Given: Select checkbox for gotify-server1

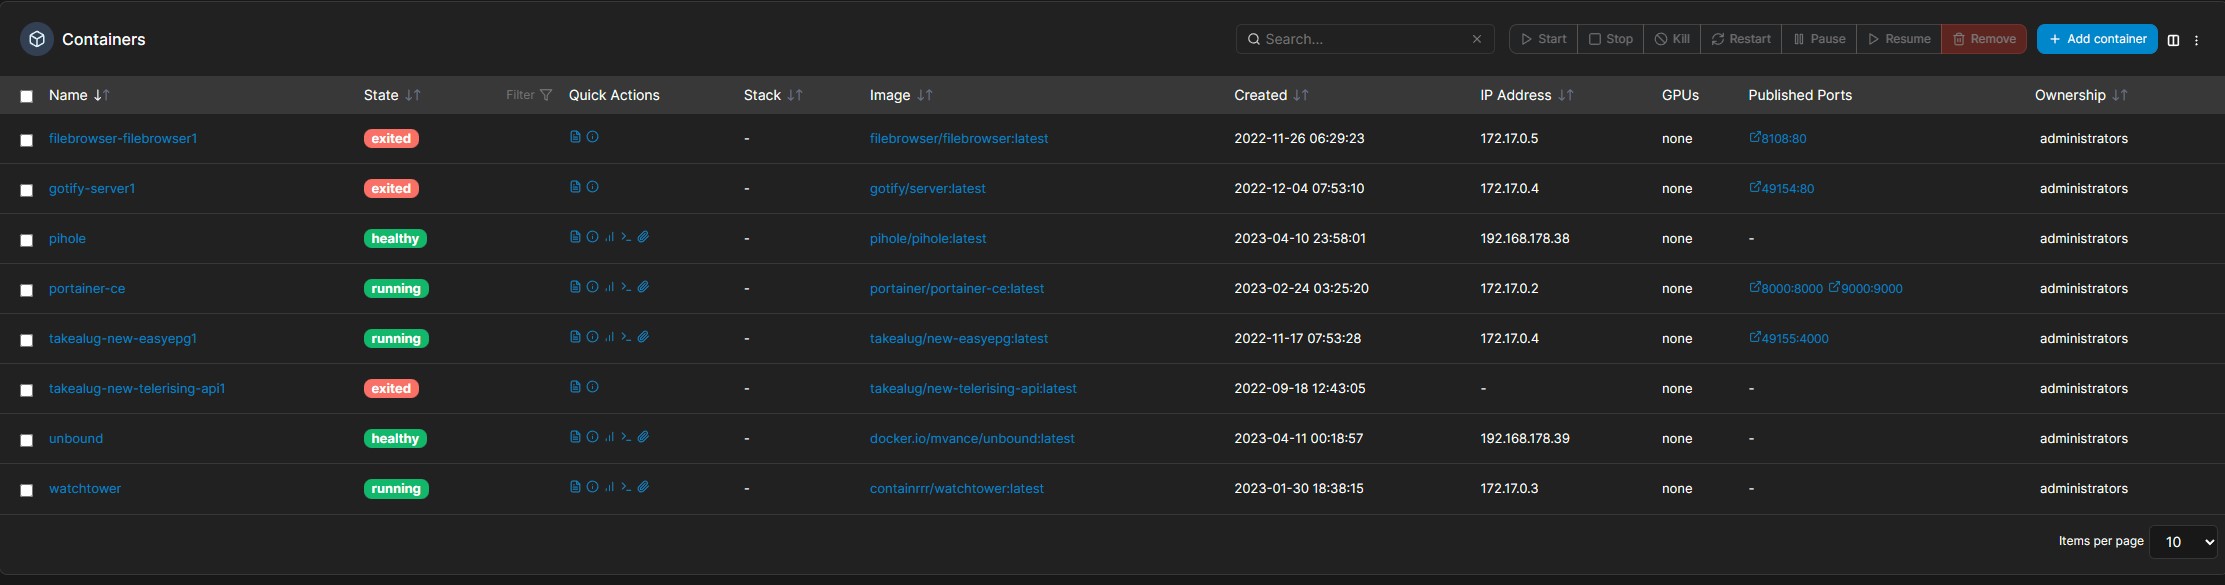Looking at the screenshot, I should pyautogui.click(x=27, y=190).
